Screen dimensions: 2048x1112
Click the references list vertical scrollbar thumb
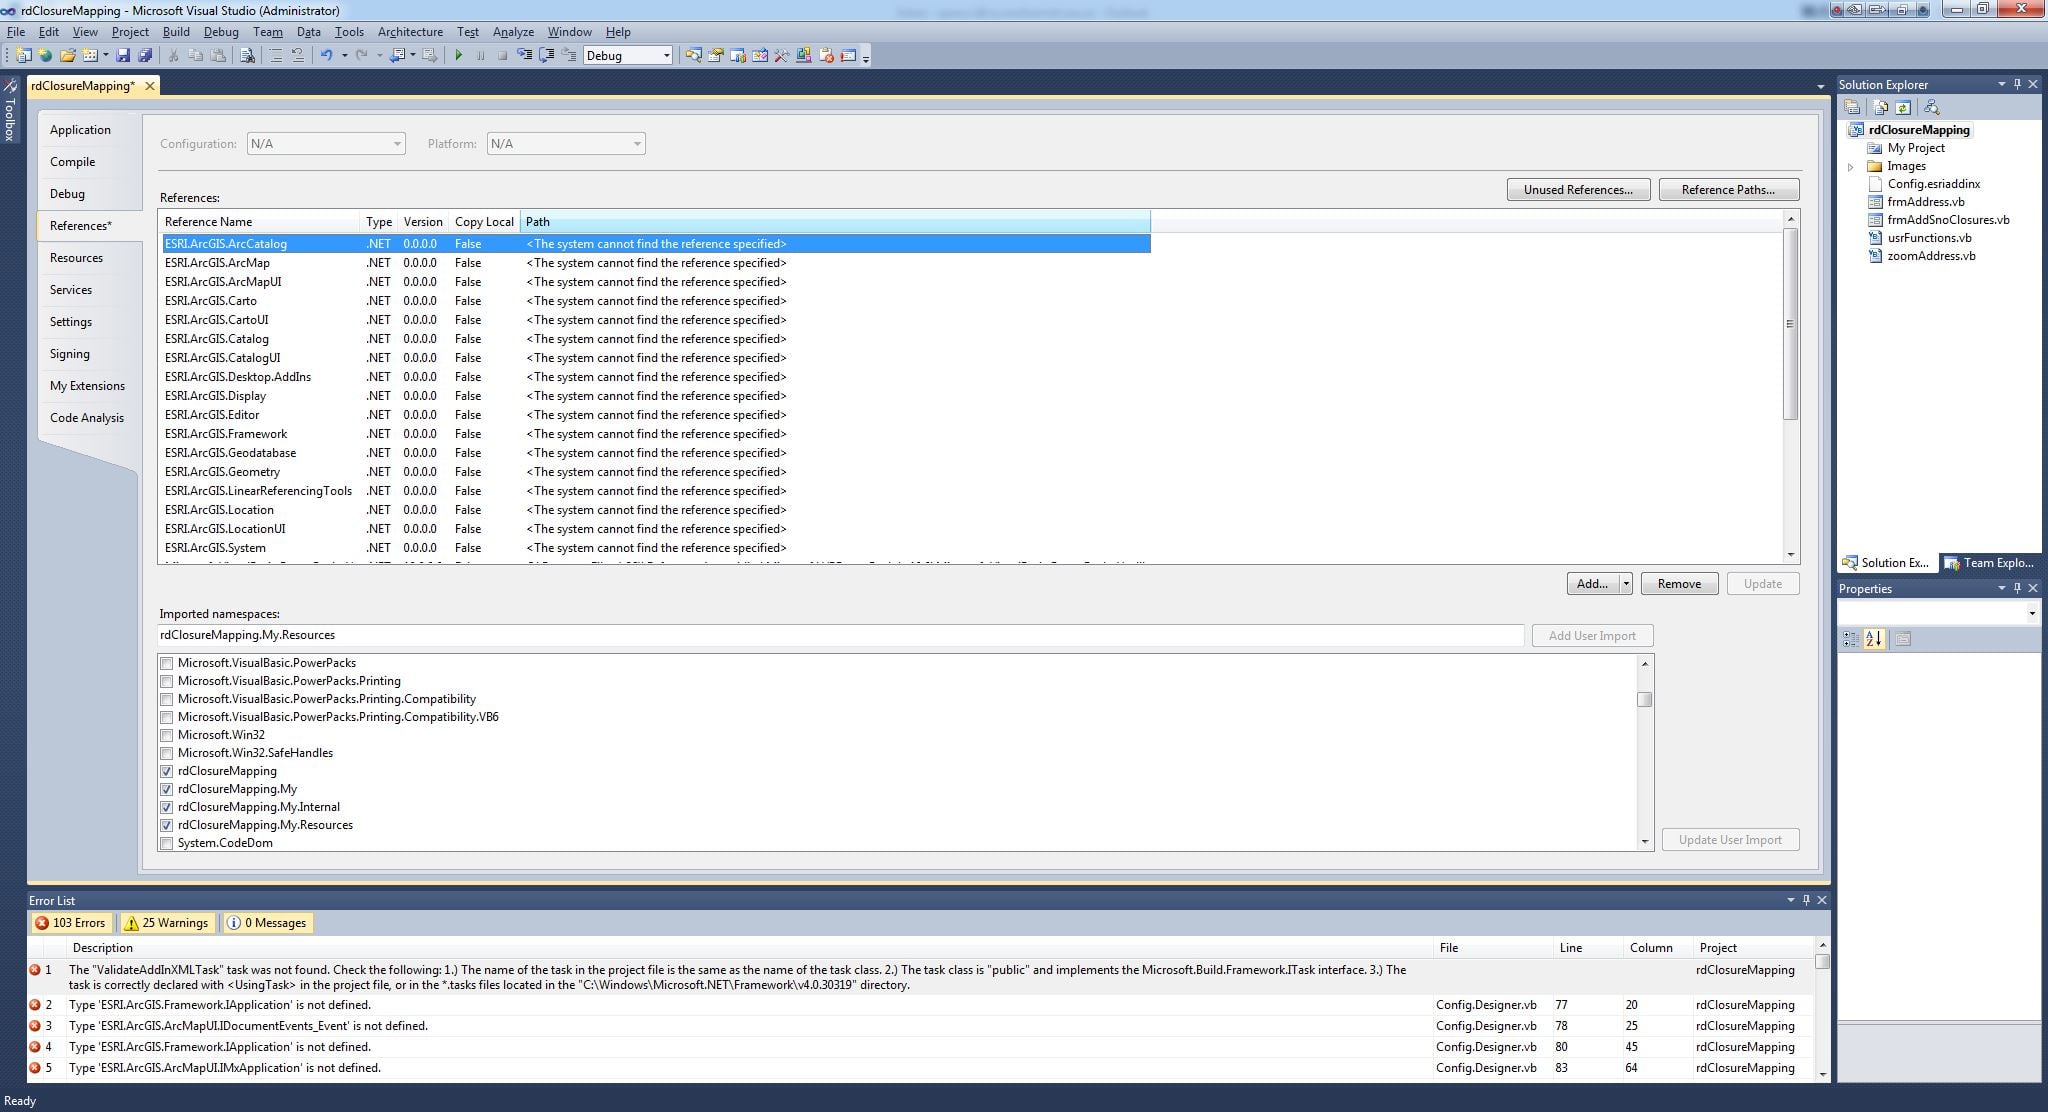(1790, 324)
